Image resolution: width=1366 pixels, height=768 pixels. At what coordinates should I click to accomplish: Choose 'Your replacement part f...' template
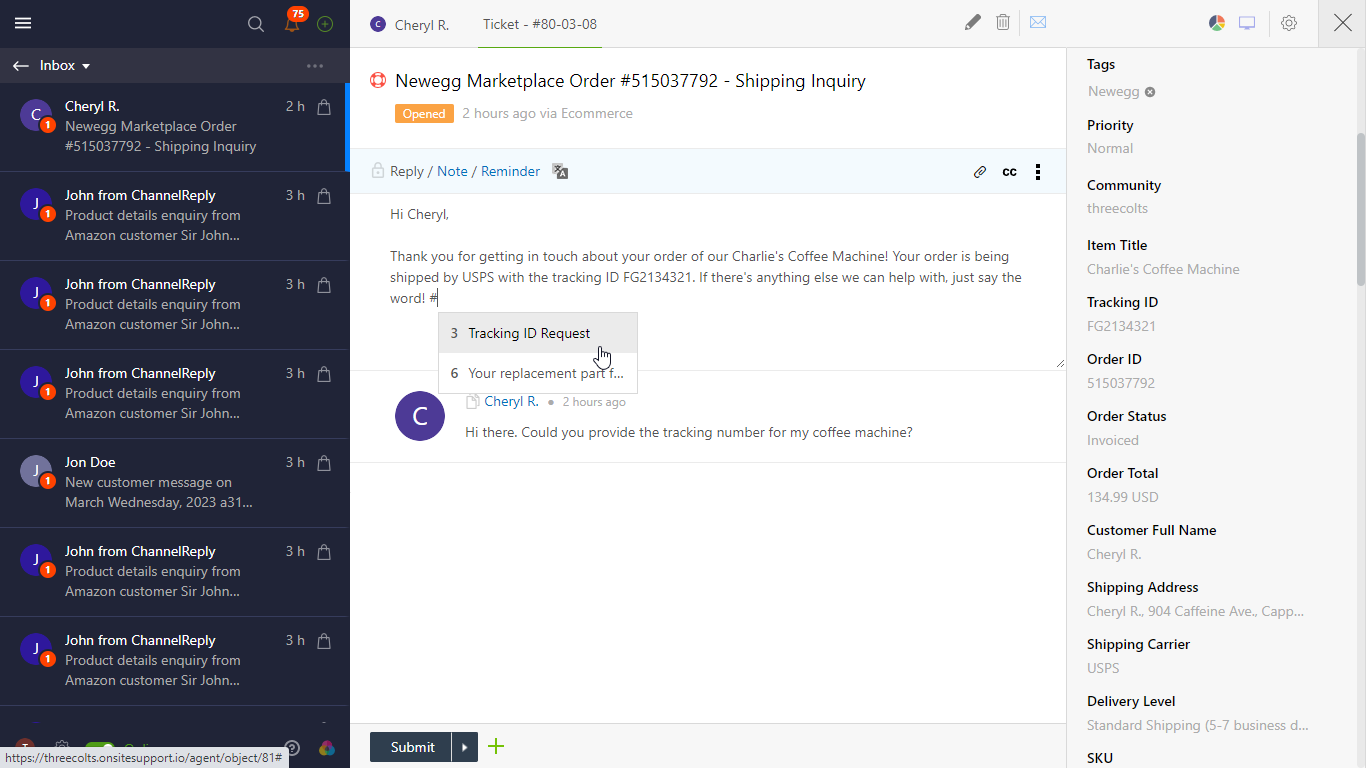pyautogui.click(x=538, y=373)
